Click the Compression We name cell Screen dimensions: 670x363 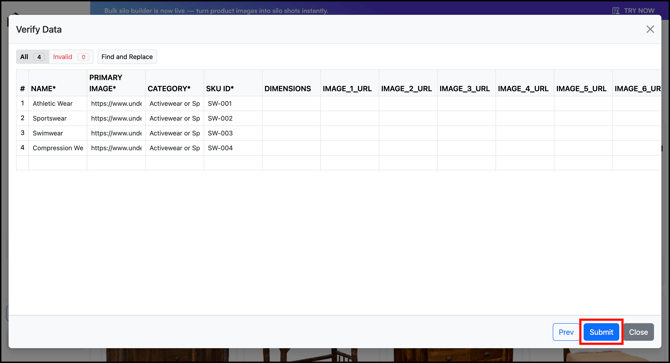(58, 148)
